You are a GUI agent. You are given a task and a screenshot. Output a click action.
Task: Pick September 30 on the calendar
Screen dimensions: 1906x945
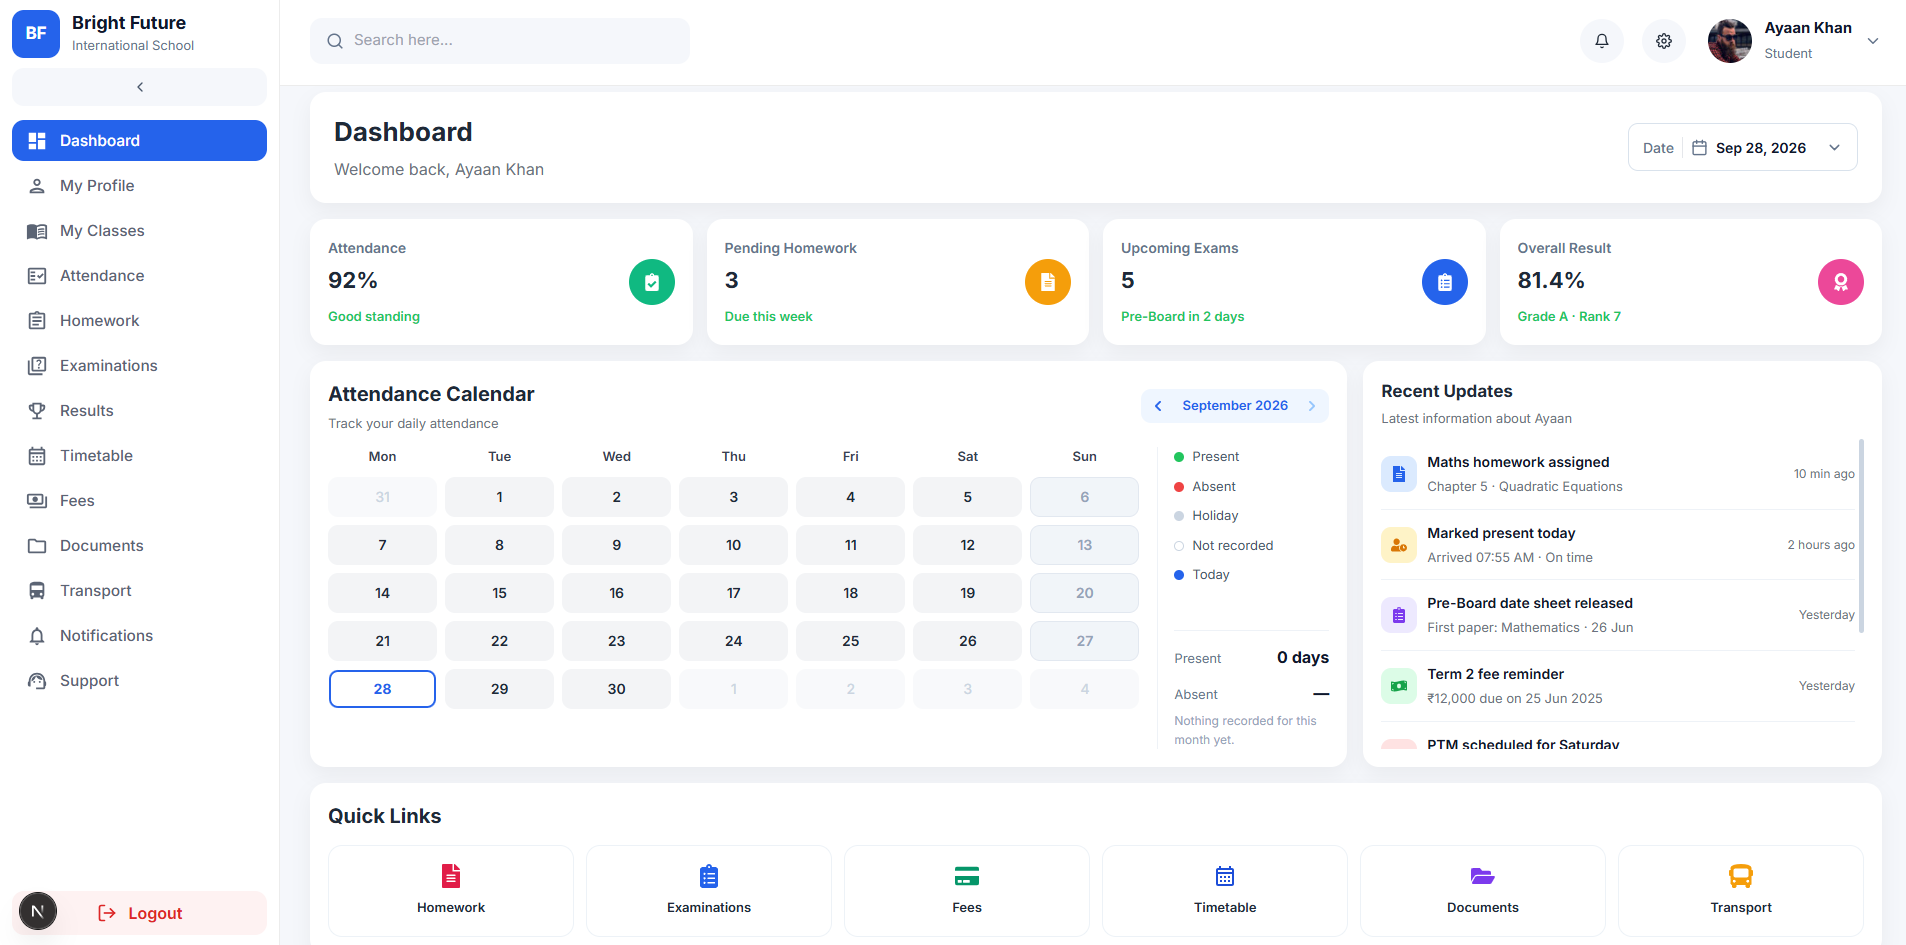pos(616,689)
